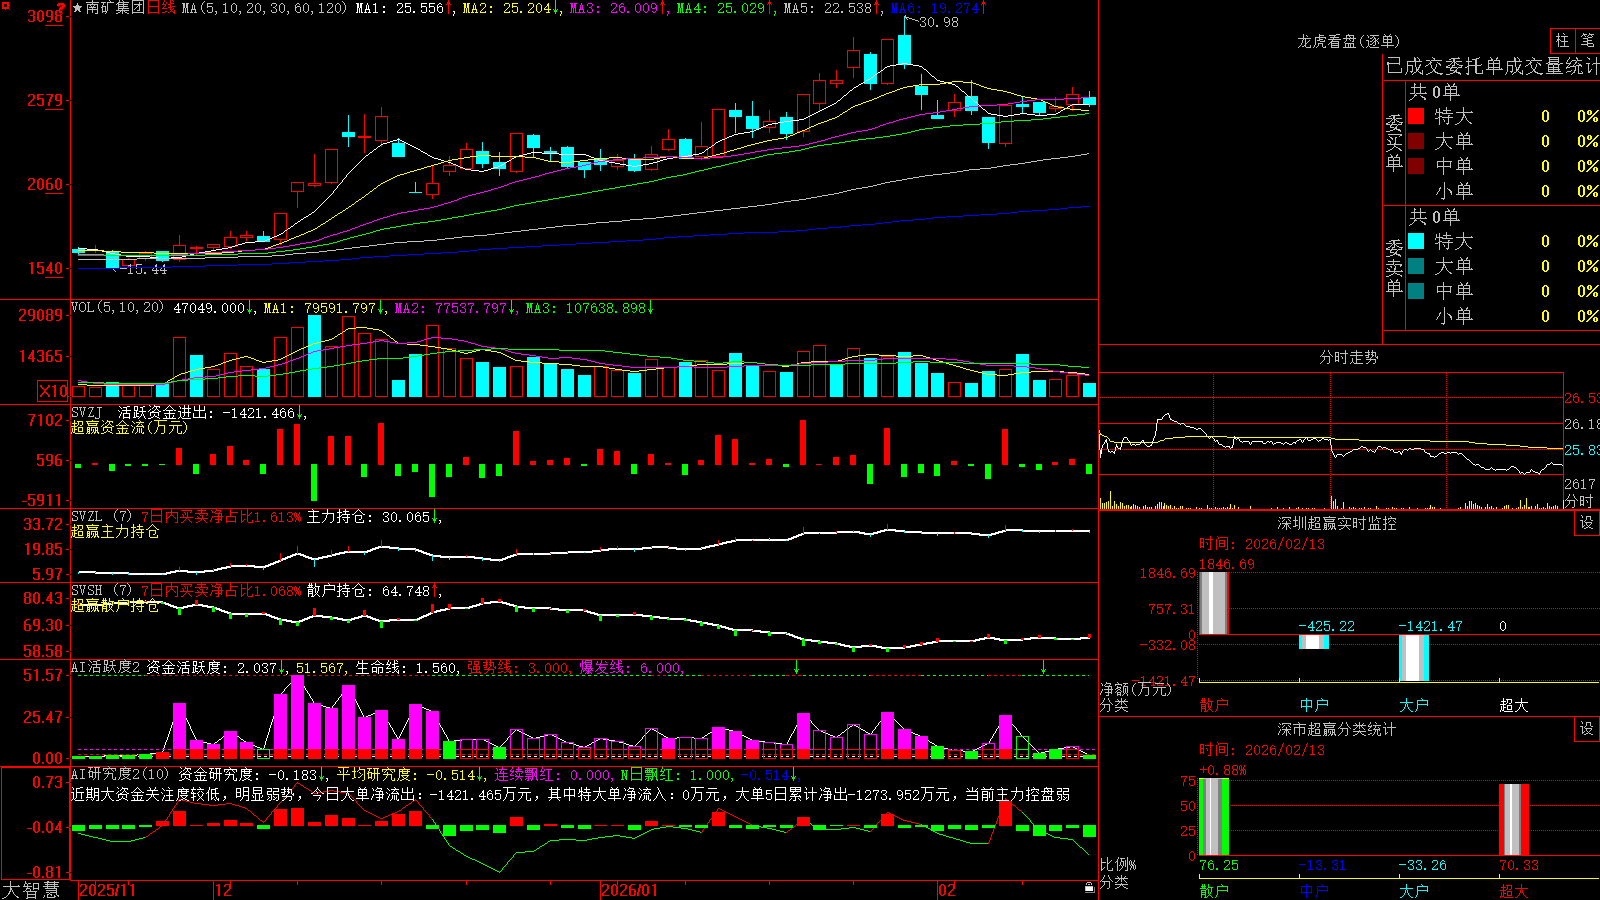This screenshot has width=1600, height=900.
Task: Click the 小单 row under 委买单
Action: pos(1503,191)
